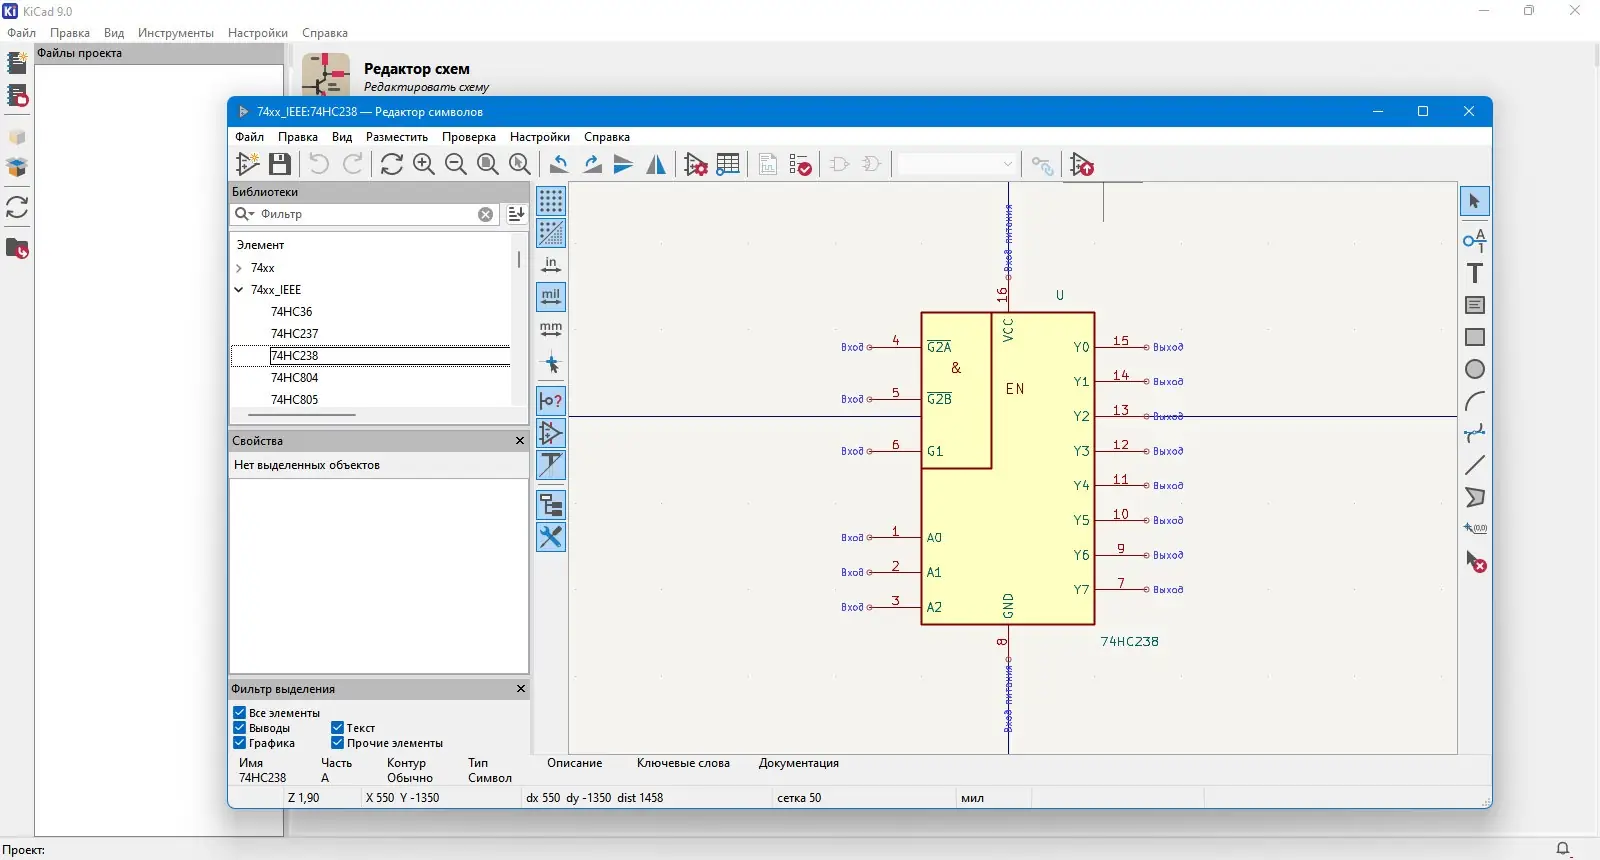Open the pin table icon in the toolbar
The image size is (1600, 860).
coord(728,164)
